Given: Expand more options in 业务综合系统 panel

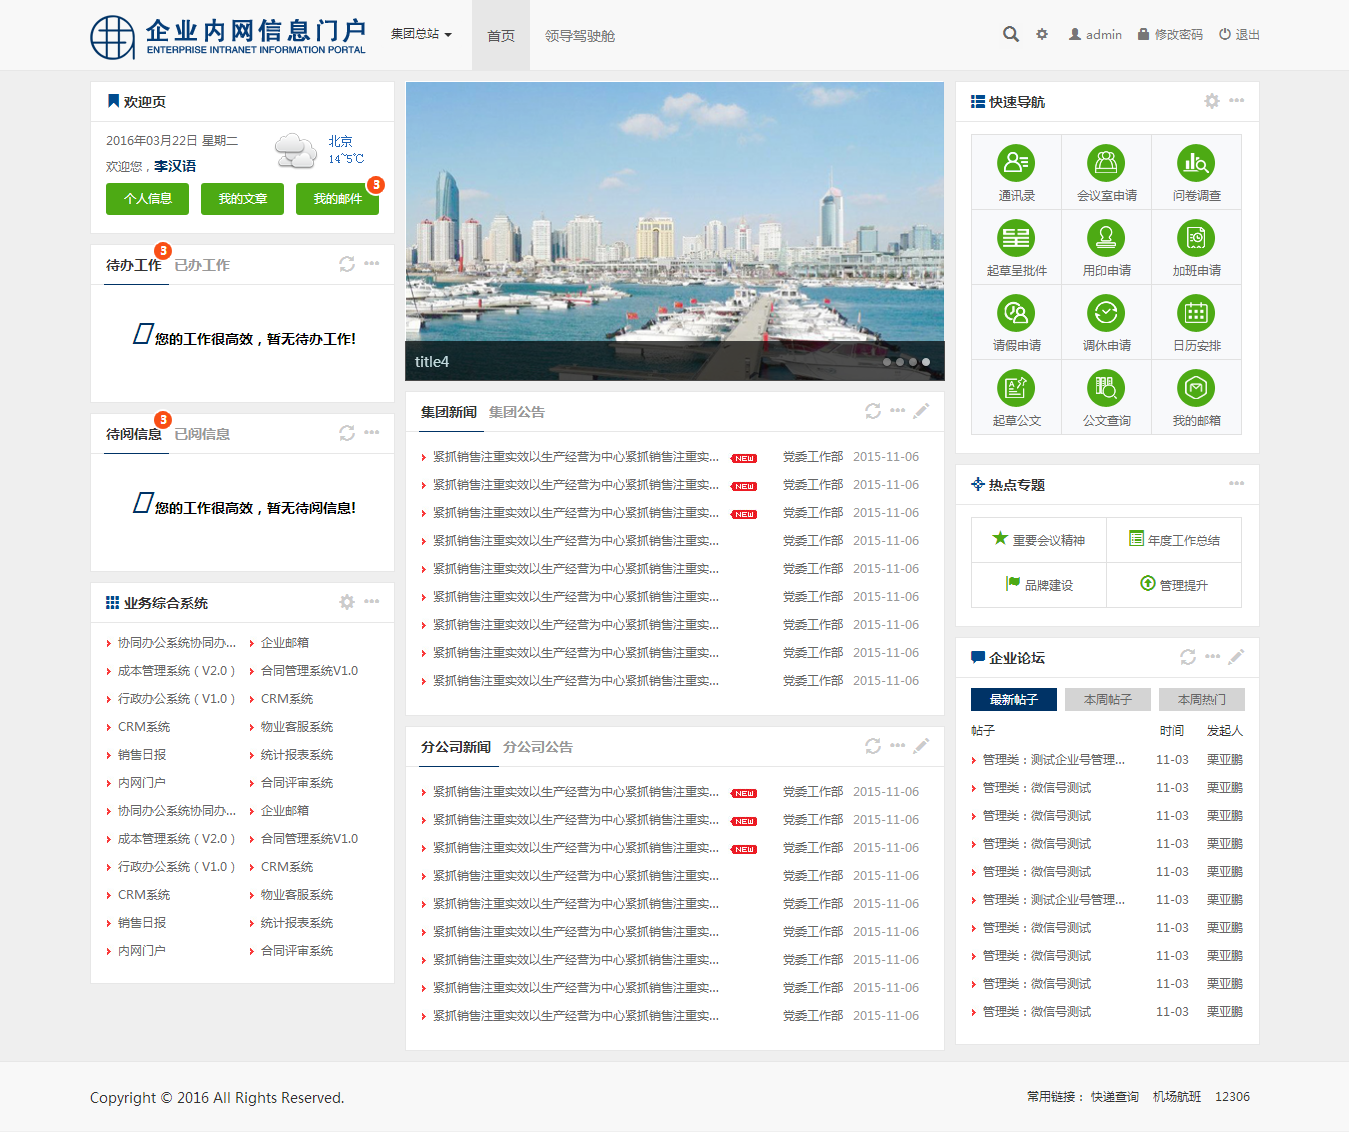Looking at the screenshot, I should pyautogui.click(x=372, y=602).
